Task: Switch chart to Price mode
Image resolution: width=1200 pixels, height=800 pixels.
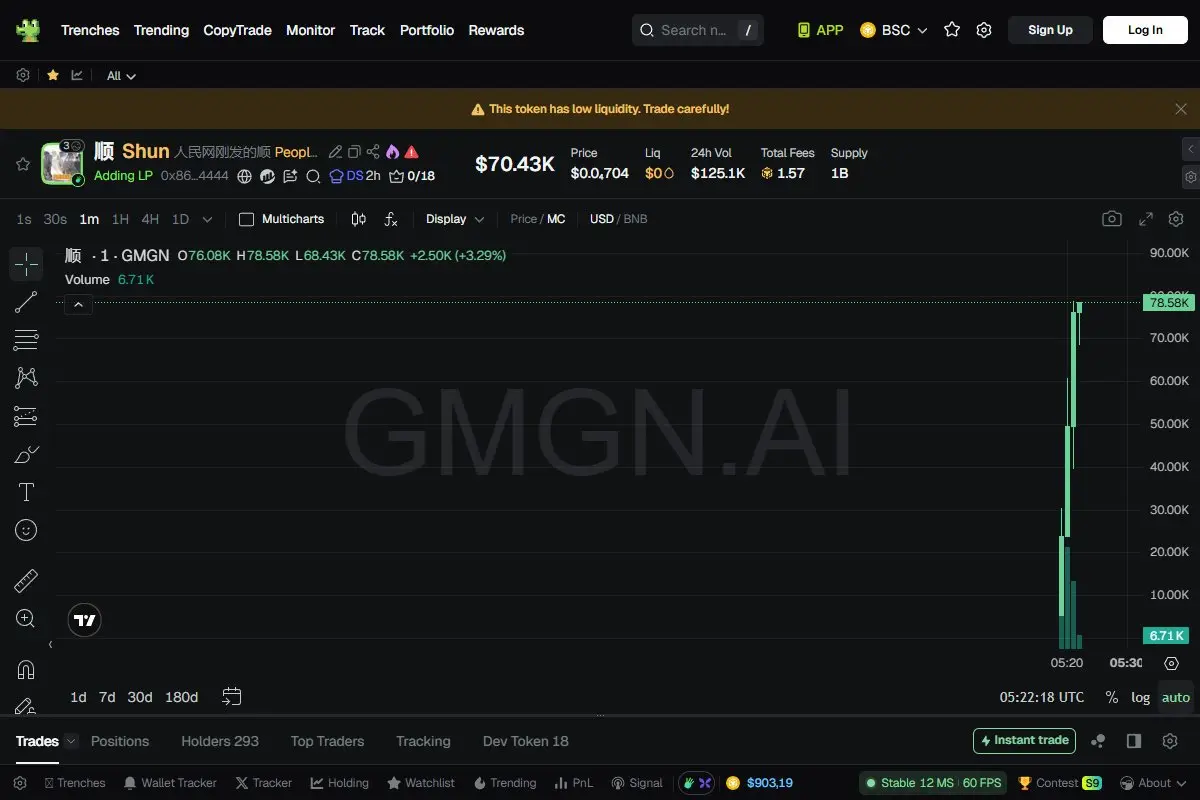Action: 523,219
